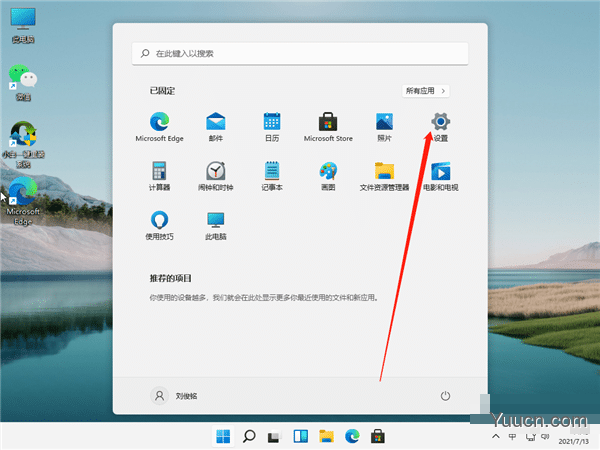
Task: Select the Microsoft Edge desktop shortcut
Action: coord(23,201)
